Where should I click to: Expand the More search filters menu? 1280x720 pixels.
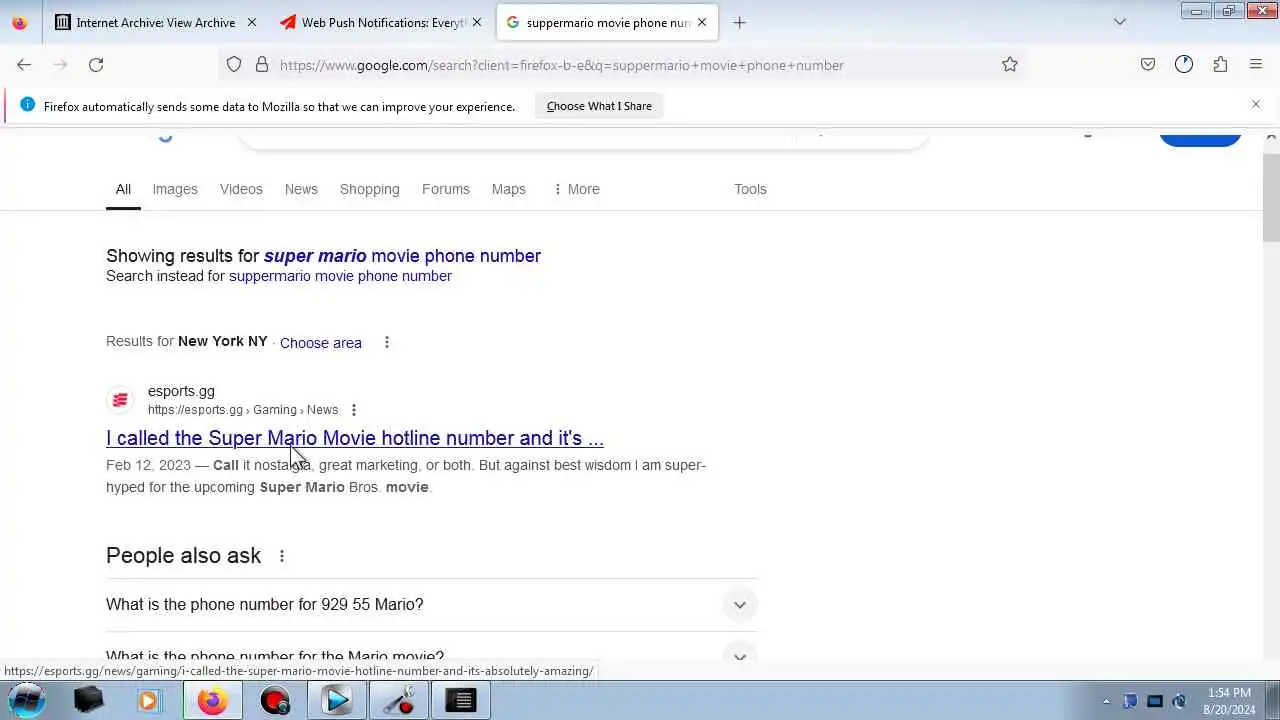point(576,189)
